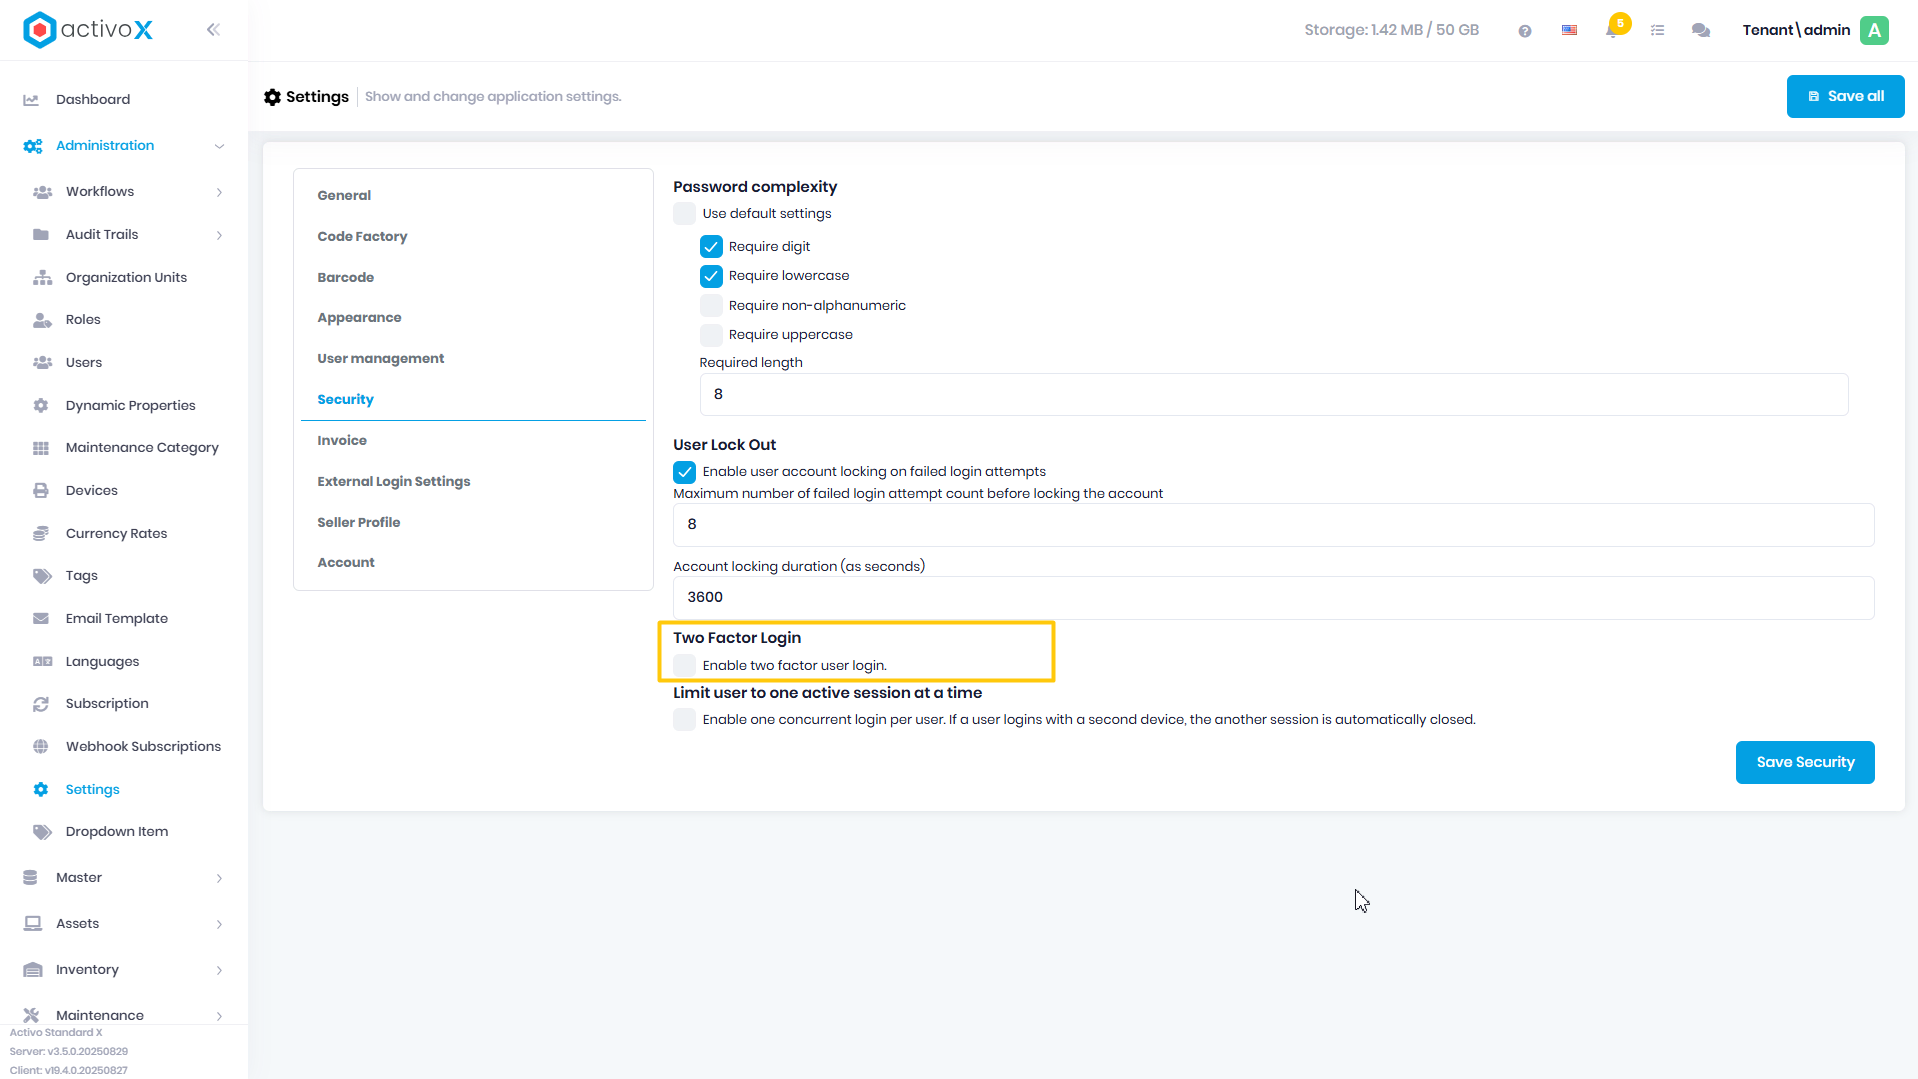Viewport: 1918px width, 1079px height.
Task: Expand the Inventory menu arrow
Action: click(219, 970)
